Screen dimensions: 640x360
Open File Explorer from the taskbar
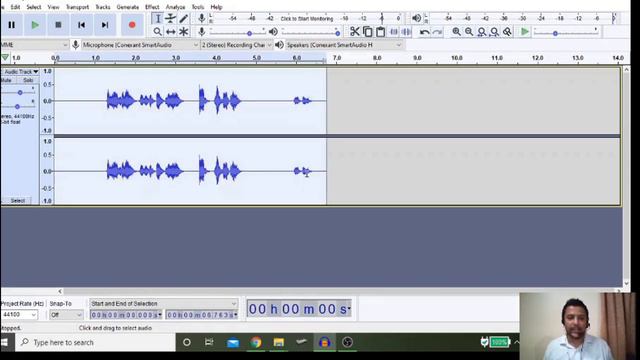[279, 342]
